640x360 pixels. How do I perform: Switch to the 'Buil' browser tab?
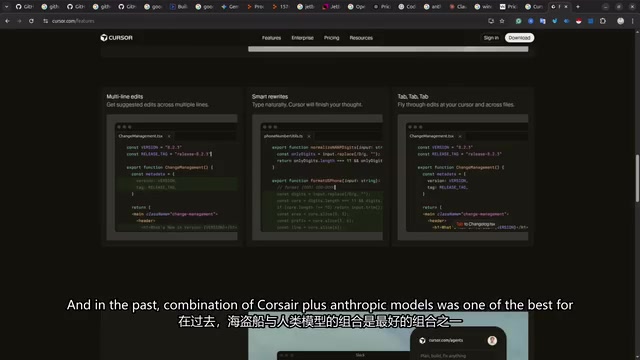[x=179, y=7]
